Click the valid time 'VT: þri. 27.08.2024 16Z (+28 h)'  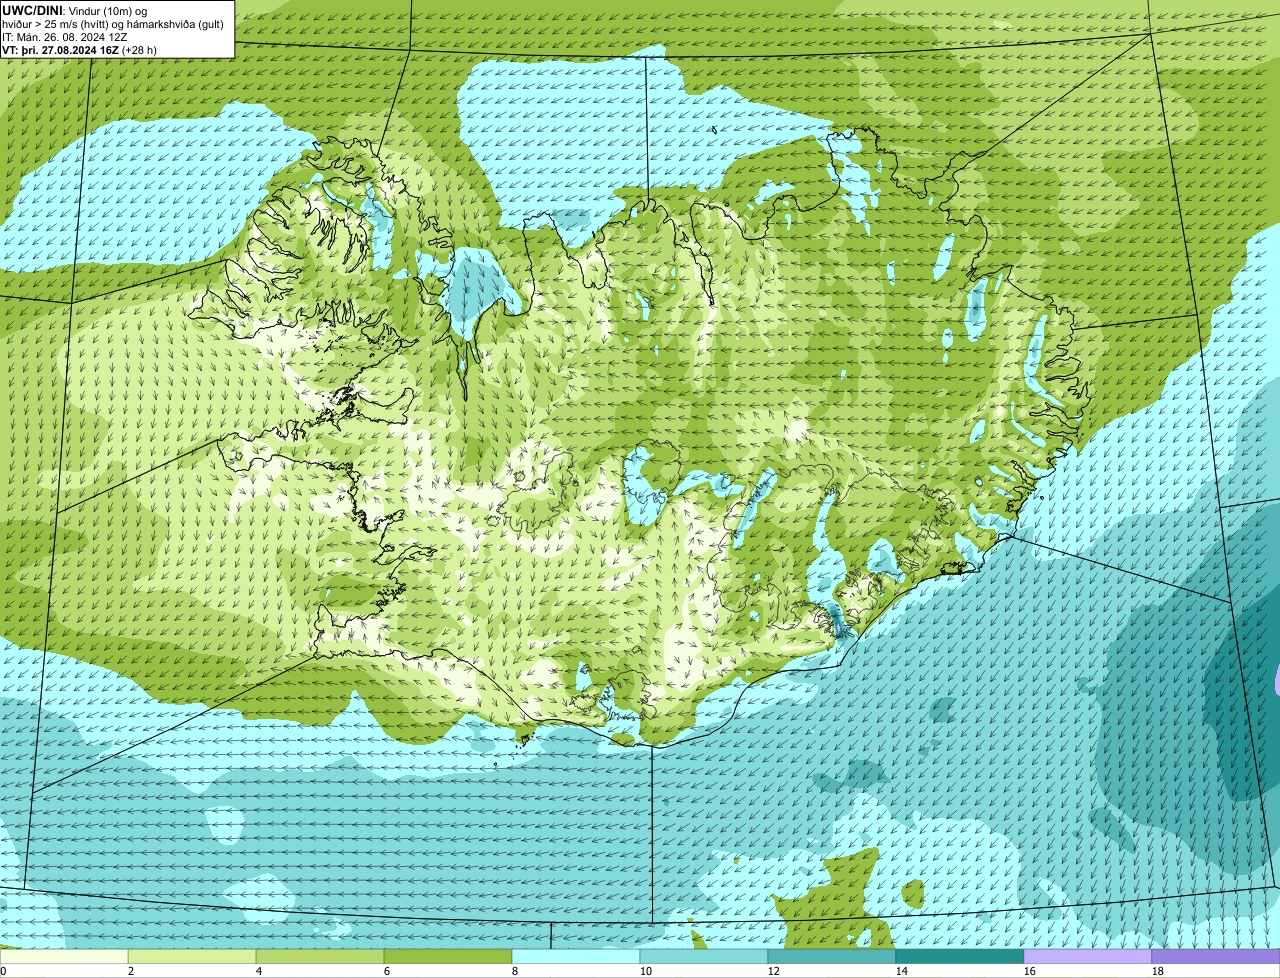pos(80,49)
